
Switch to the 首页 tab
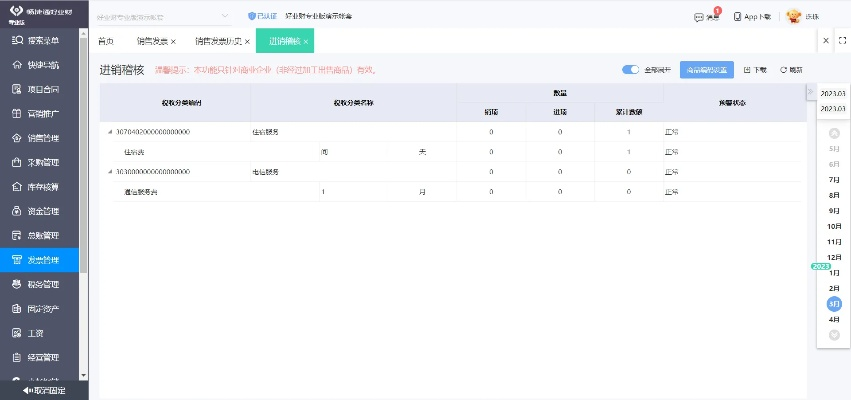coord(106,41)
